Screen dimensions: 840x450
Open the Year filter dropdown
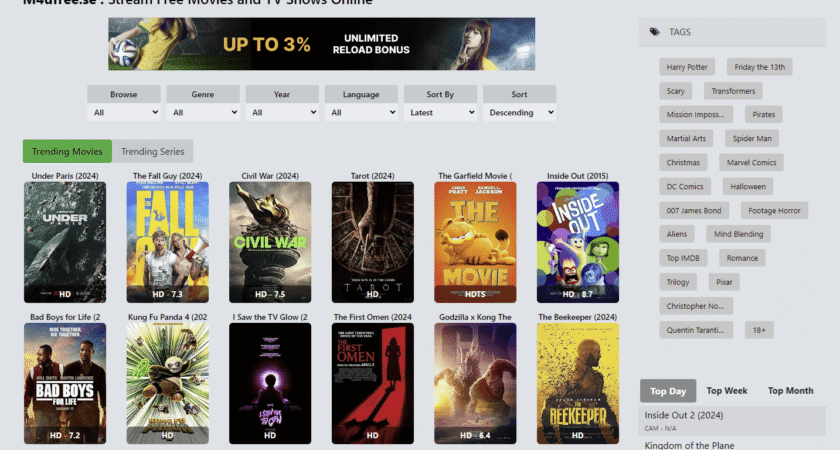pos(282,113)
